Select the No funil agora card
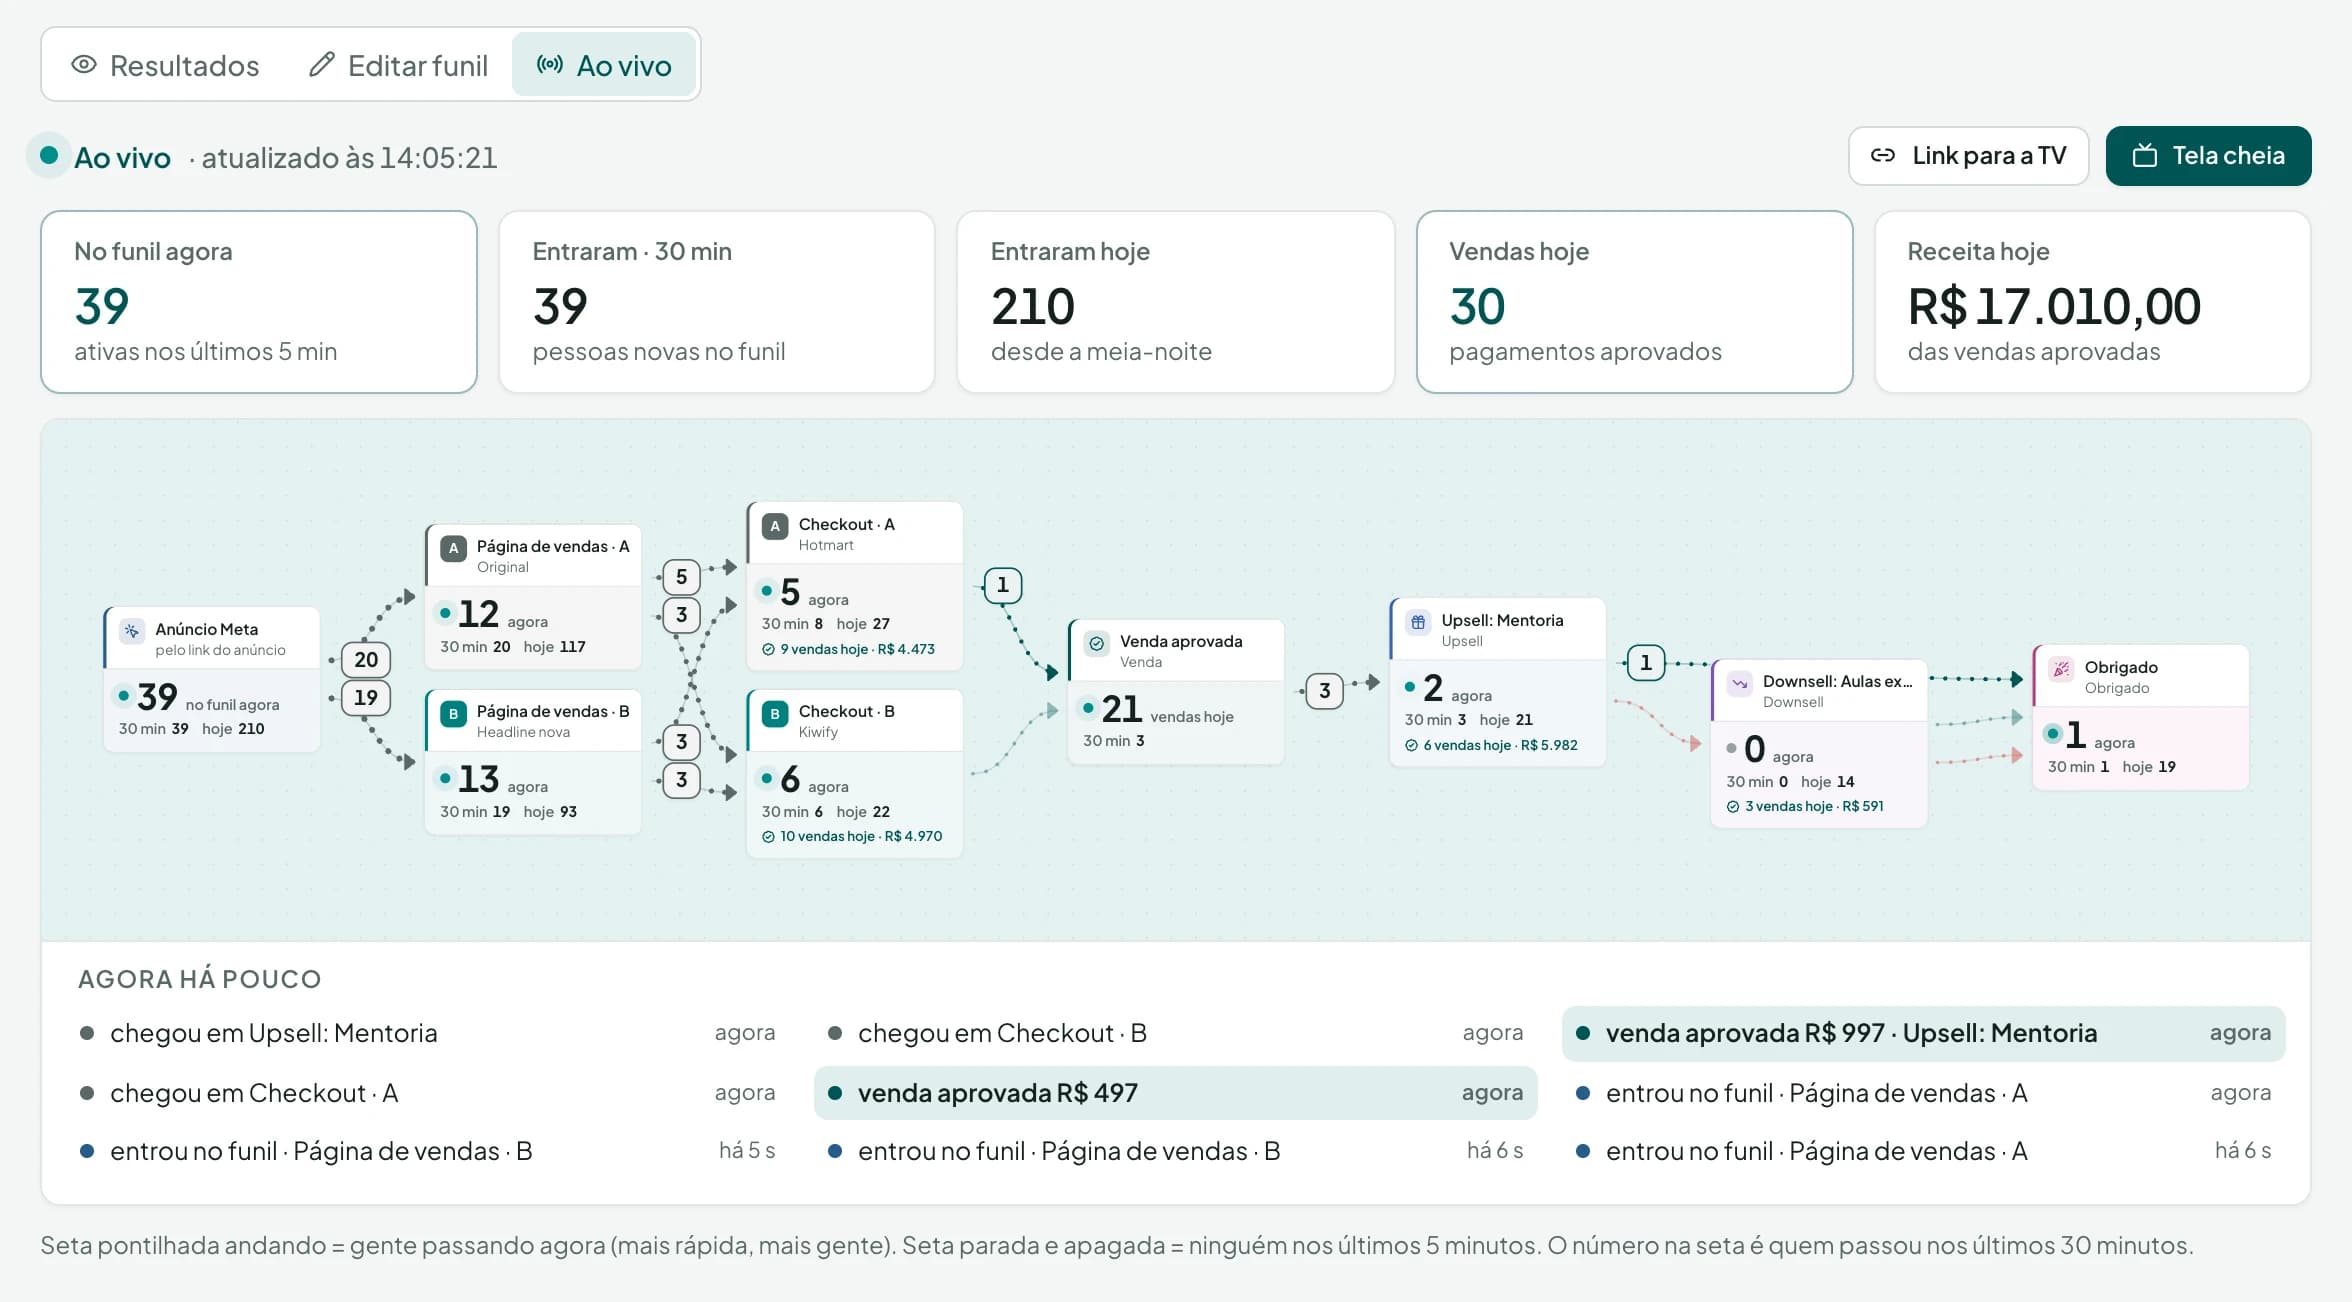This screenshot has height=1302, width=2352. (259, 301)
